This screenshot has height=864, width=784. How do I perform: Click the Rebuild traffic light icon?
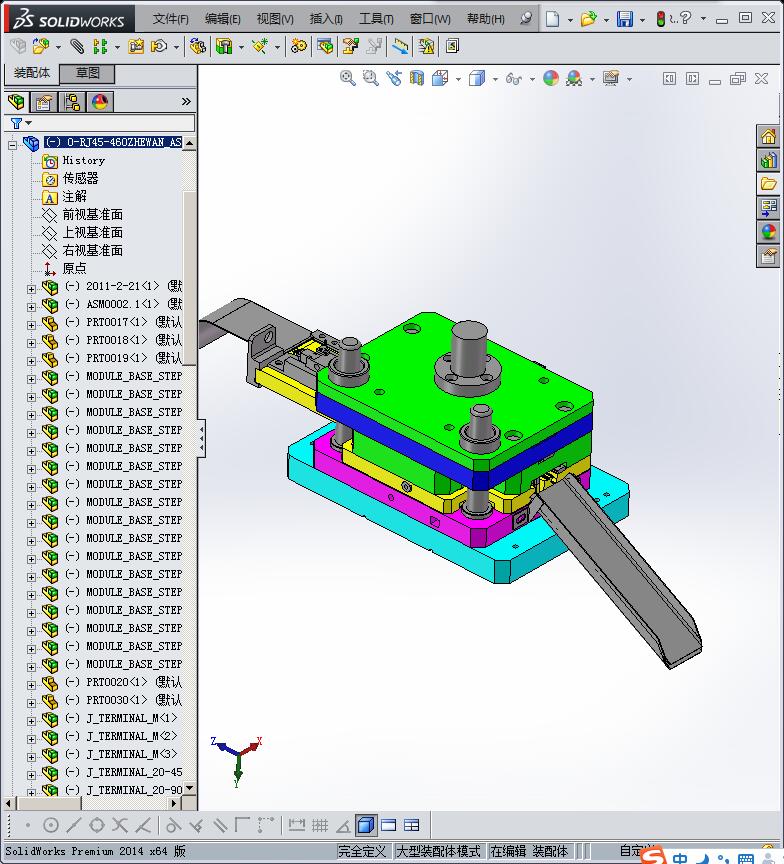pos(660,19)
